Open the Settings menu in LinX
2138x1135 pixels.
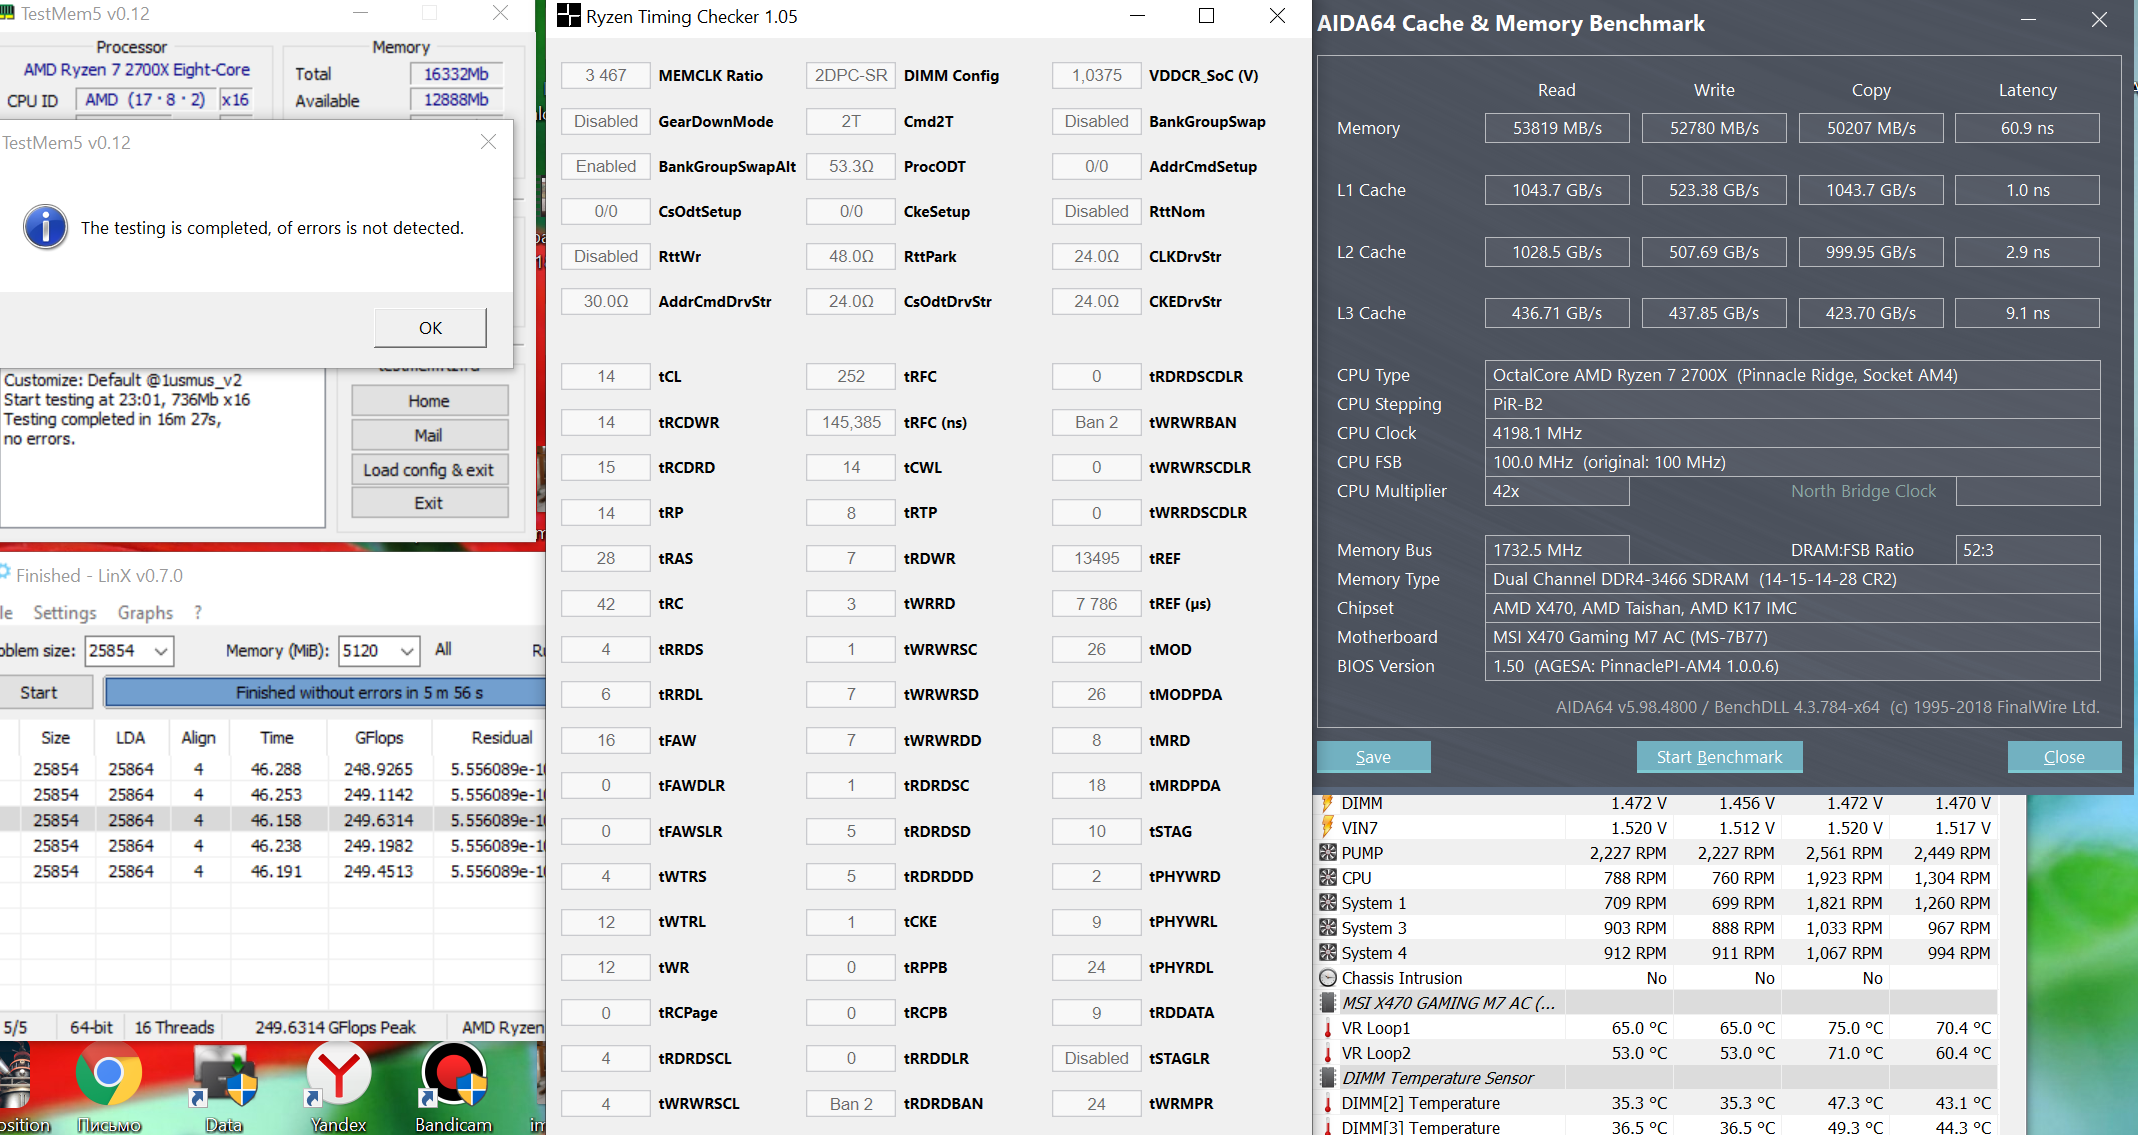65,613
